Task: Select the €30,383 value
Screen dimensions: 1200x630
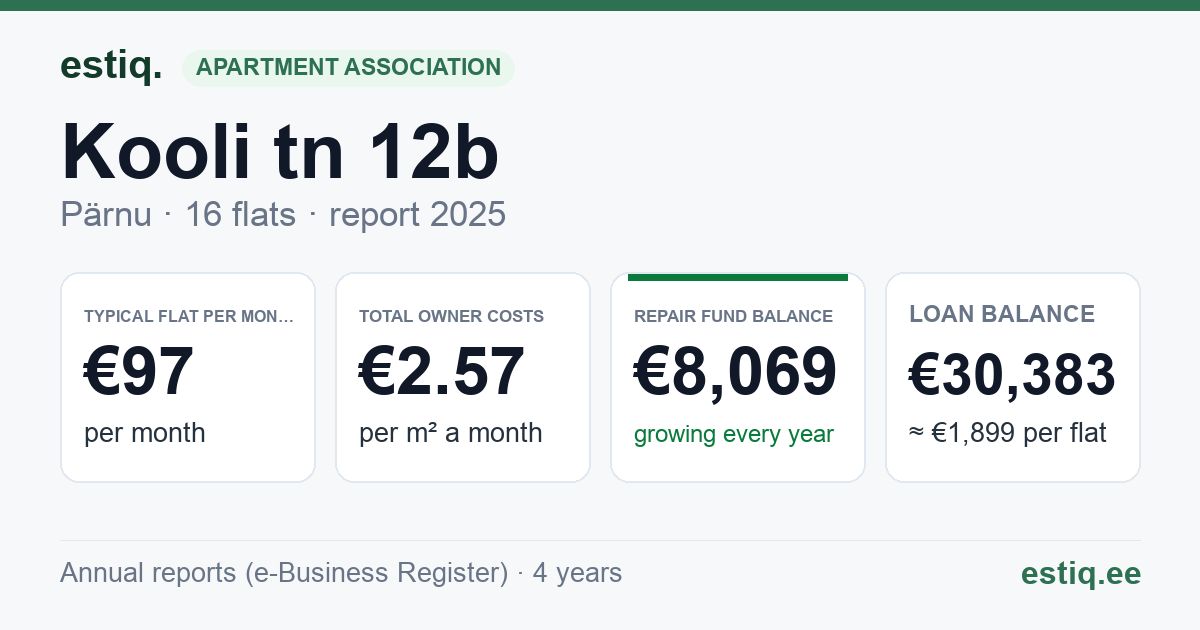Action: coord(1012,376)
